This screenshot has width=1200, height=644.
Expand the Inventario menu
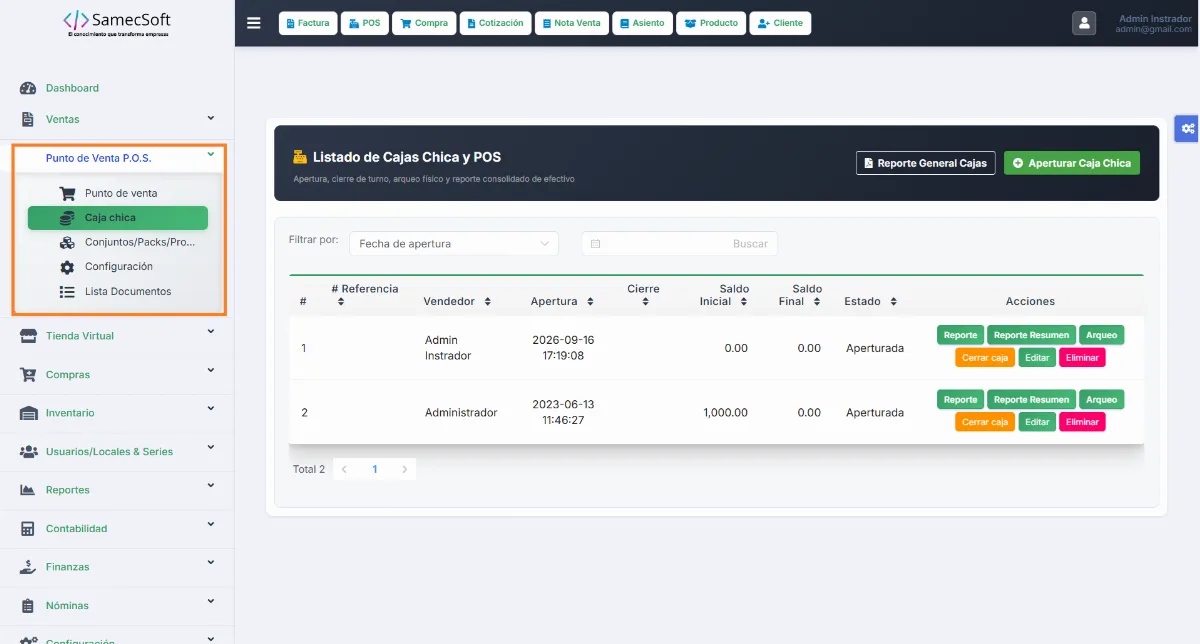117,413
